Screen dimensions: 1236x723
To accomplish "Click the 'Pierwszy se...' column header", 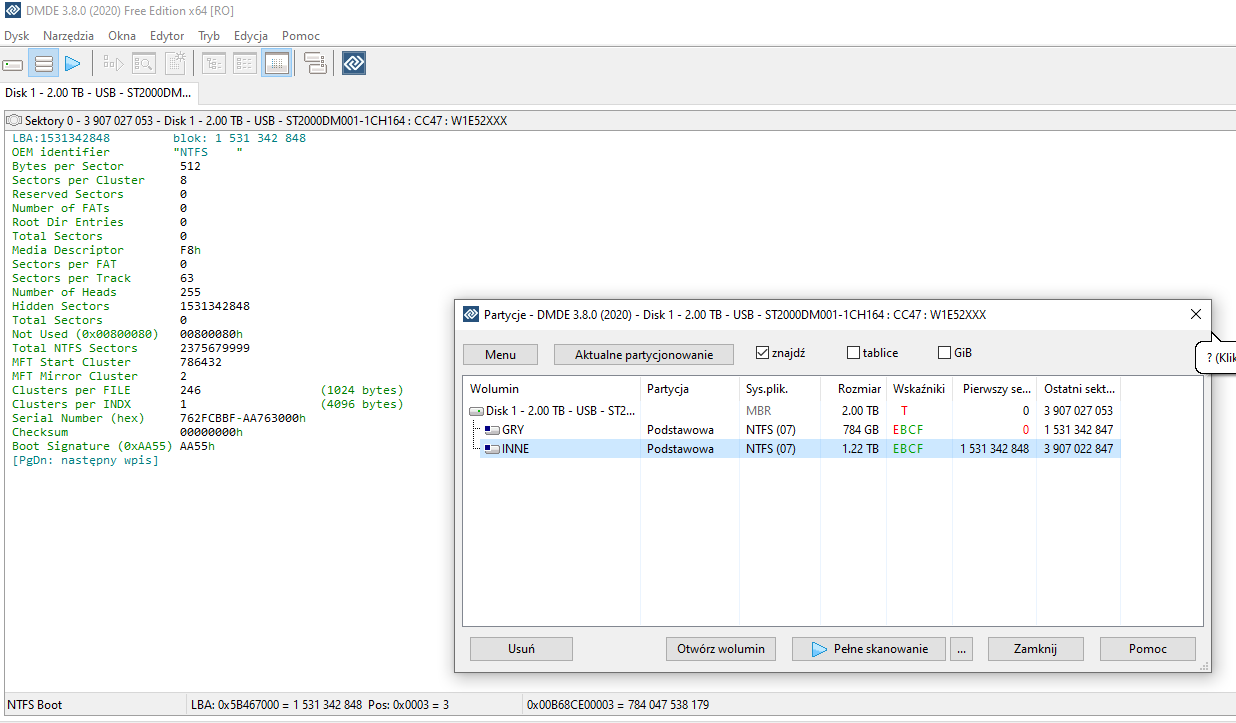I will click(x=994, y=389).
